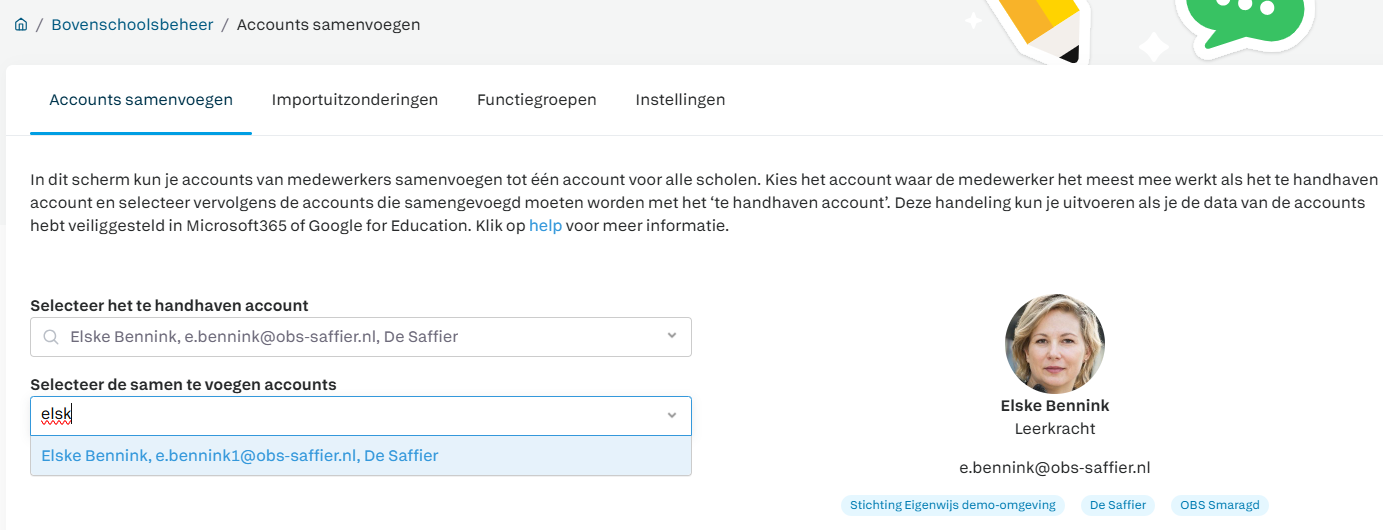Click the 'Stichting Eigenwijs demo-omgeving' tag
The image size is (1383, 530).
point(953,505)
